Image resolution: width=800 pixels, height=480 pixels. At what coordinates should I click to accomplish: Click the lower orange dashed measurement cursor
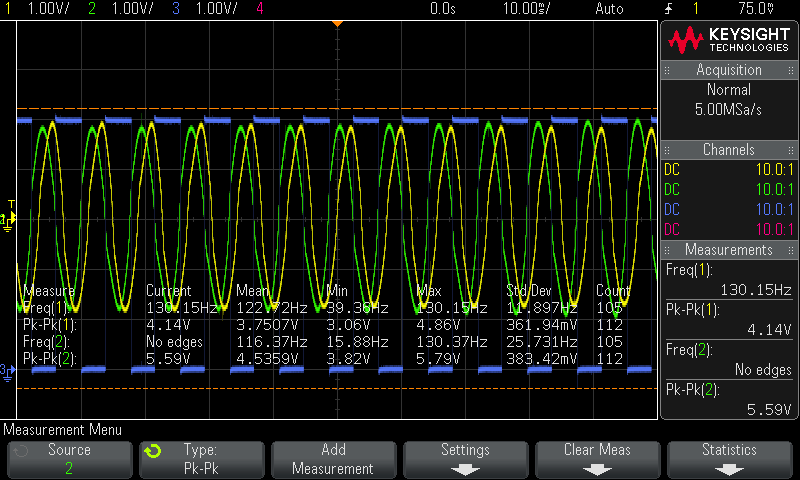(337, 389)
